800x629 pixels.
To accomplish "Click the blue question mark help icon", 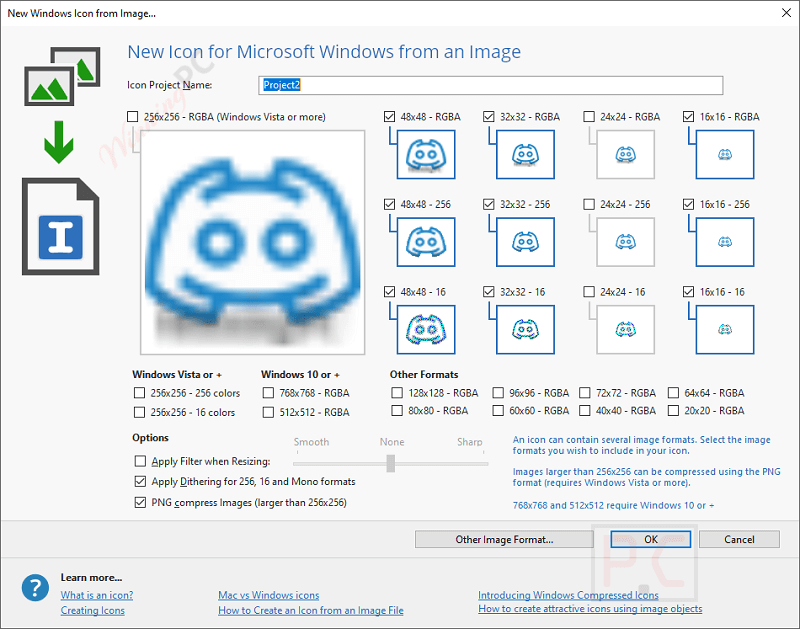I will click(35, 588).
